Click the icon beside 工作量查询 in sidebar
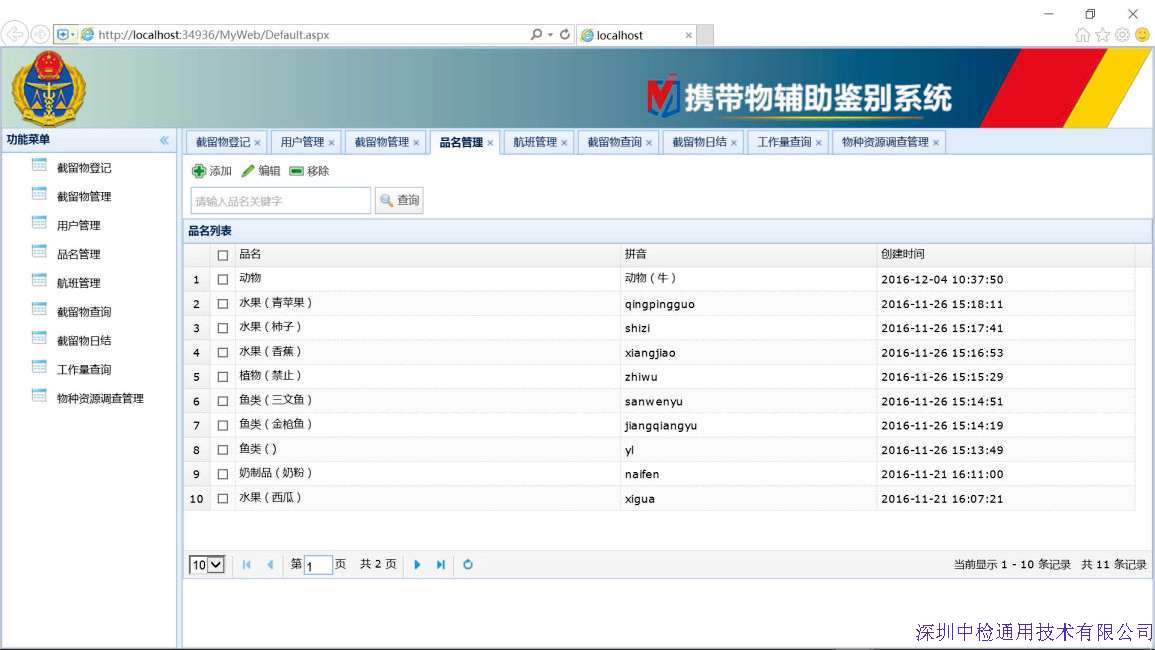Screen dimensions: 1155x650 (x=39, y=367)
